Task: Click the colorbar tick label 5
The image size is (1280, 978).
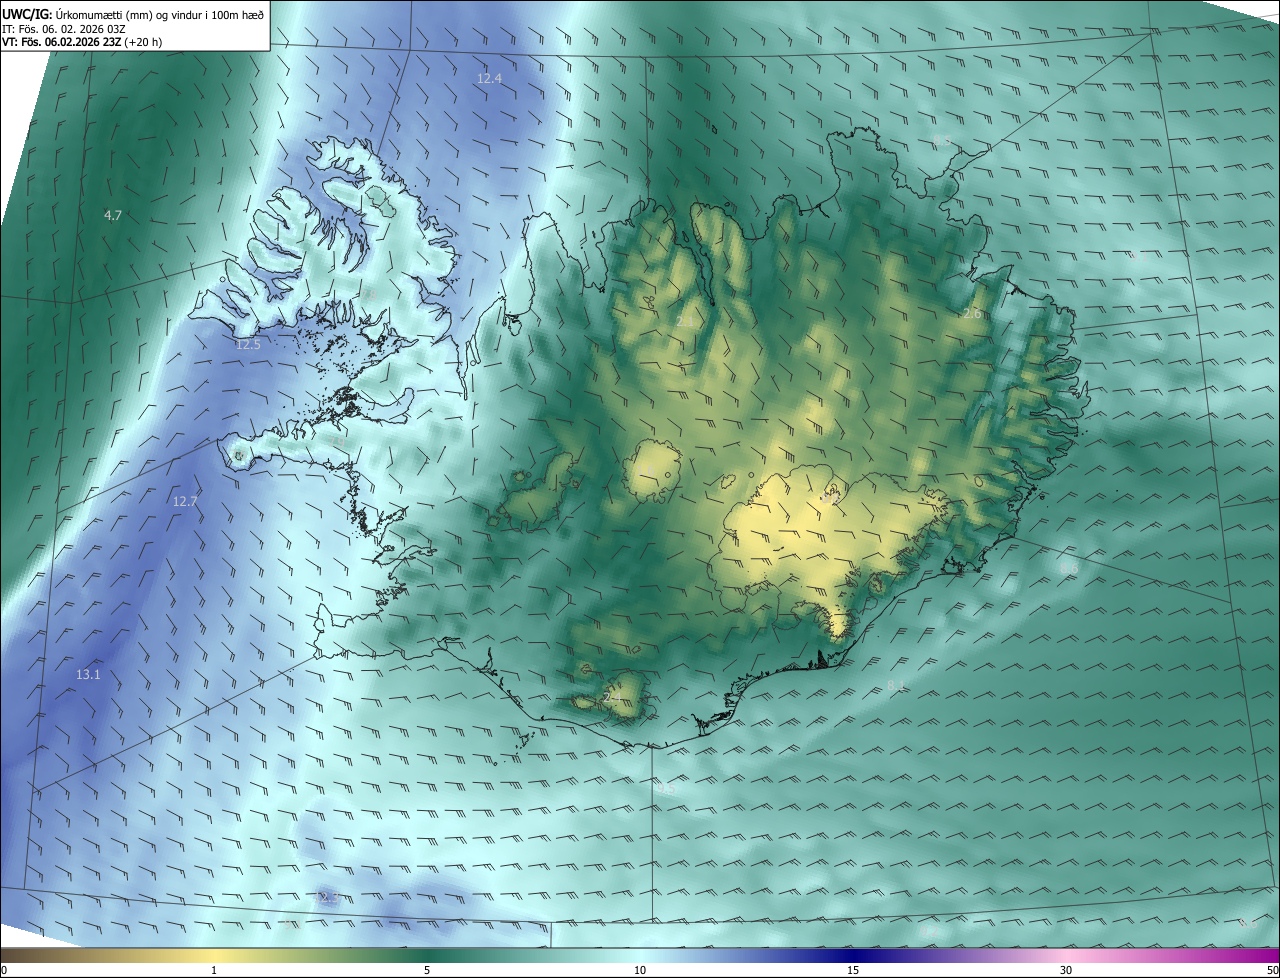Action: pyautogui.click(x=427, y=970)
